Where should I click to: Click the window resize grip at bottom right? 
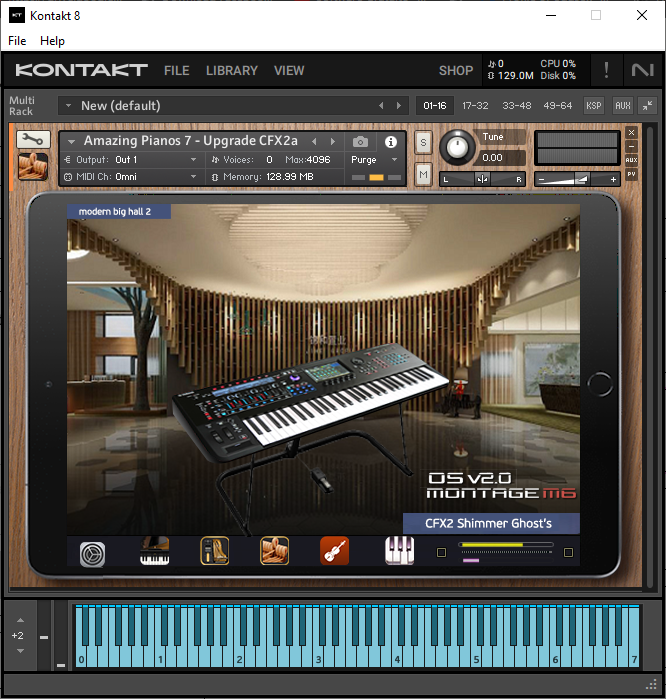[x=651, y=684]
